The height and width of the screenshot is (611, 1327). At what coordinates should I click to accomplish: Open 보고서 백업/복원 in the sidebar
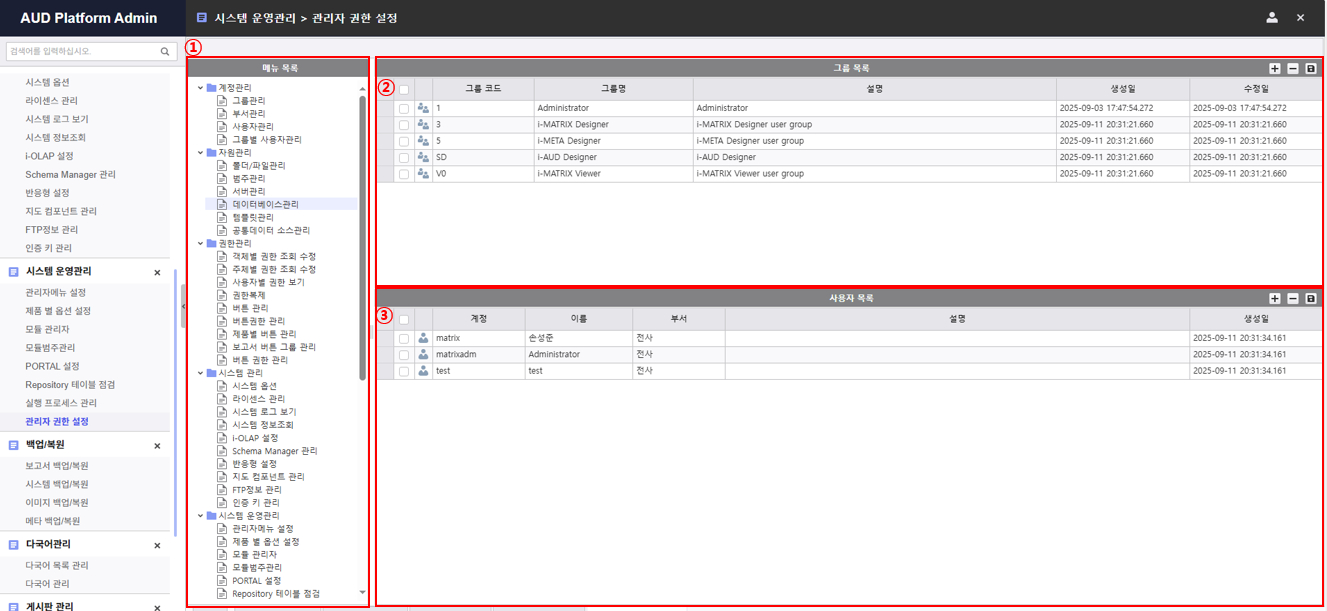click(x=57, y=466)
